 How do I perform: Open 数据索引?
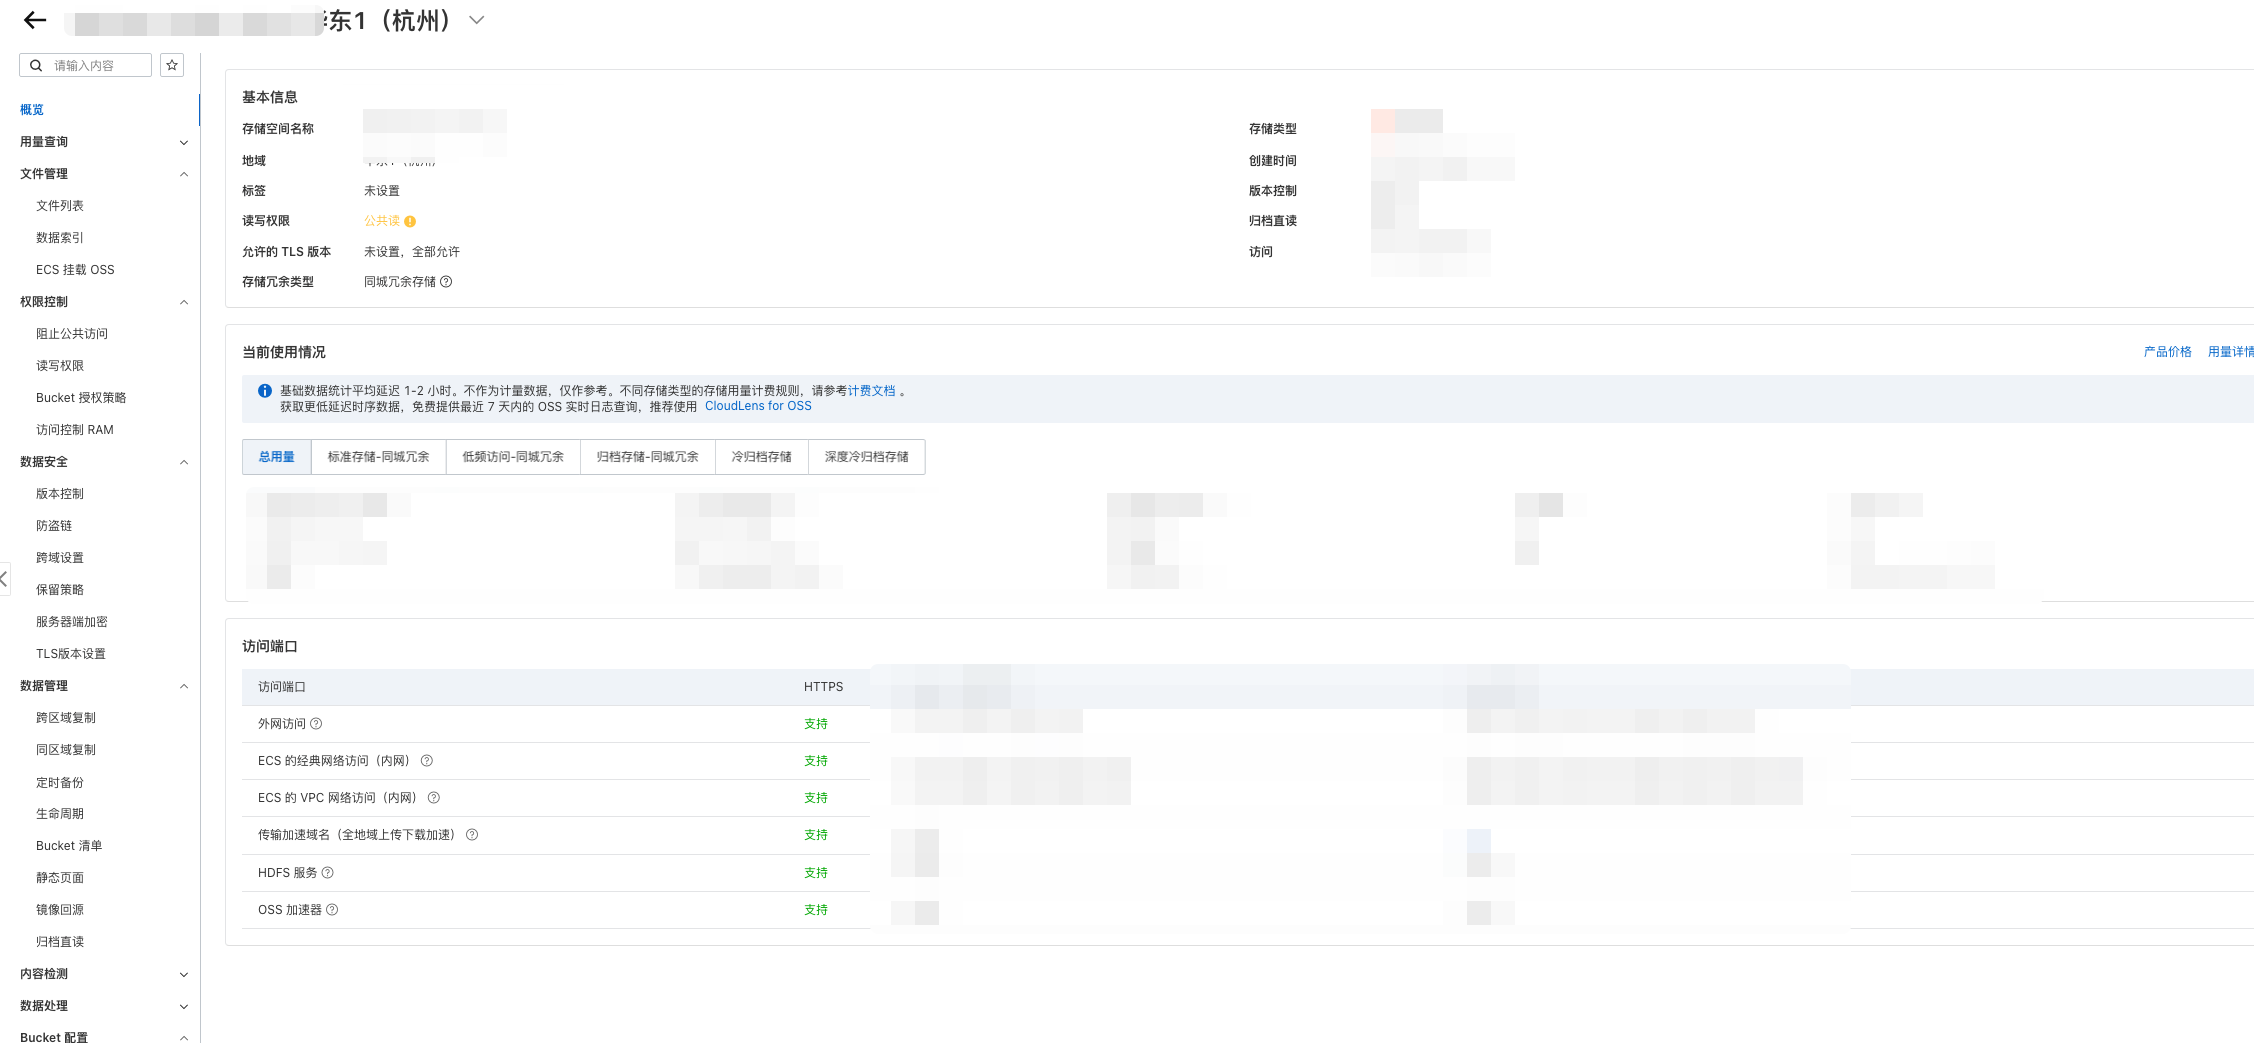(x=60, y=238)
